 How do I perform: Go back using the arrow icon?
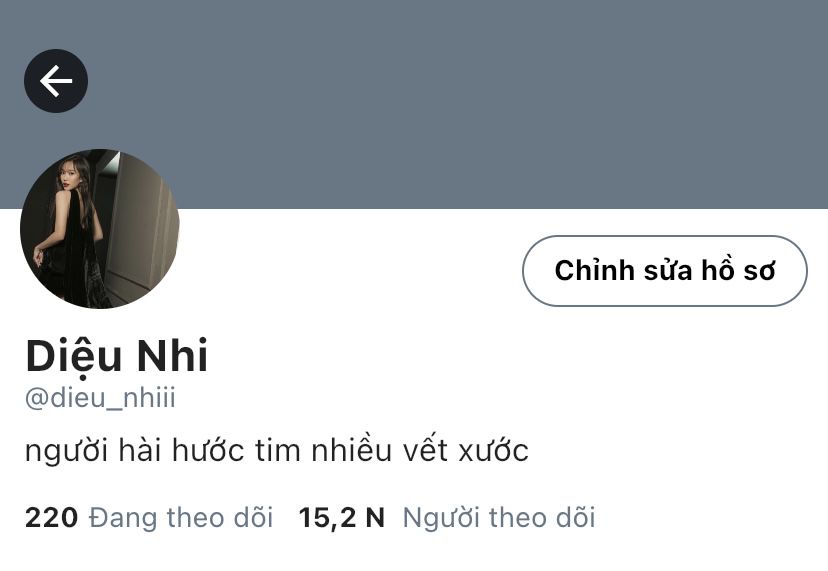click(56, 81)
